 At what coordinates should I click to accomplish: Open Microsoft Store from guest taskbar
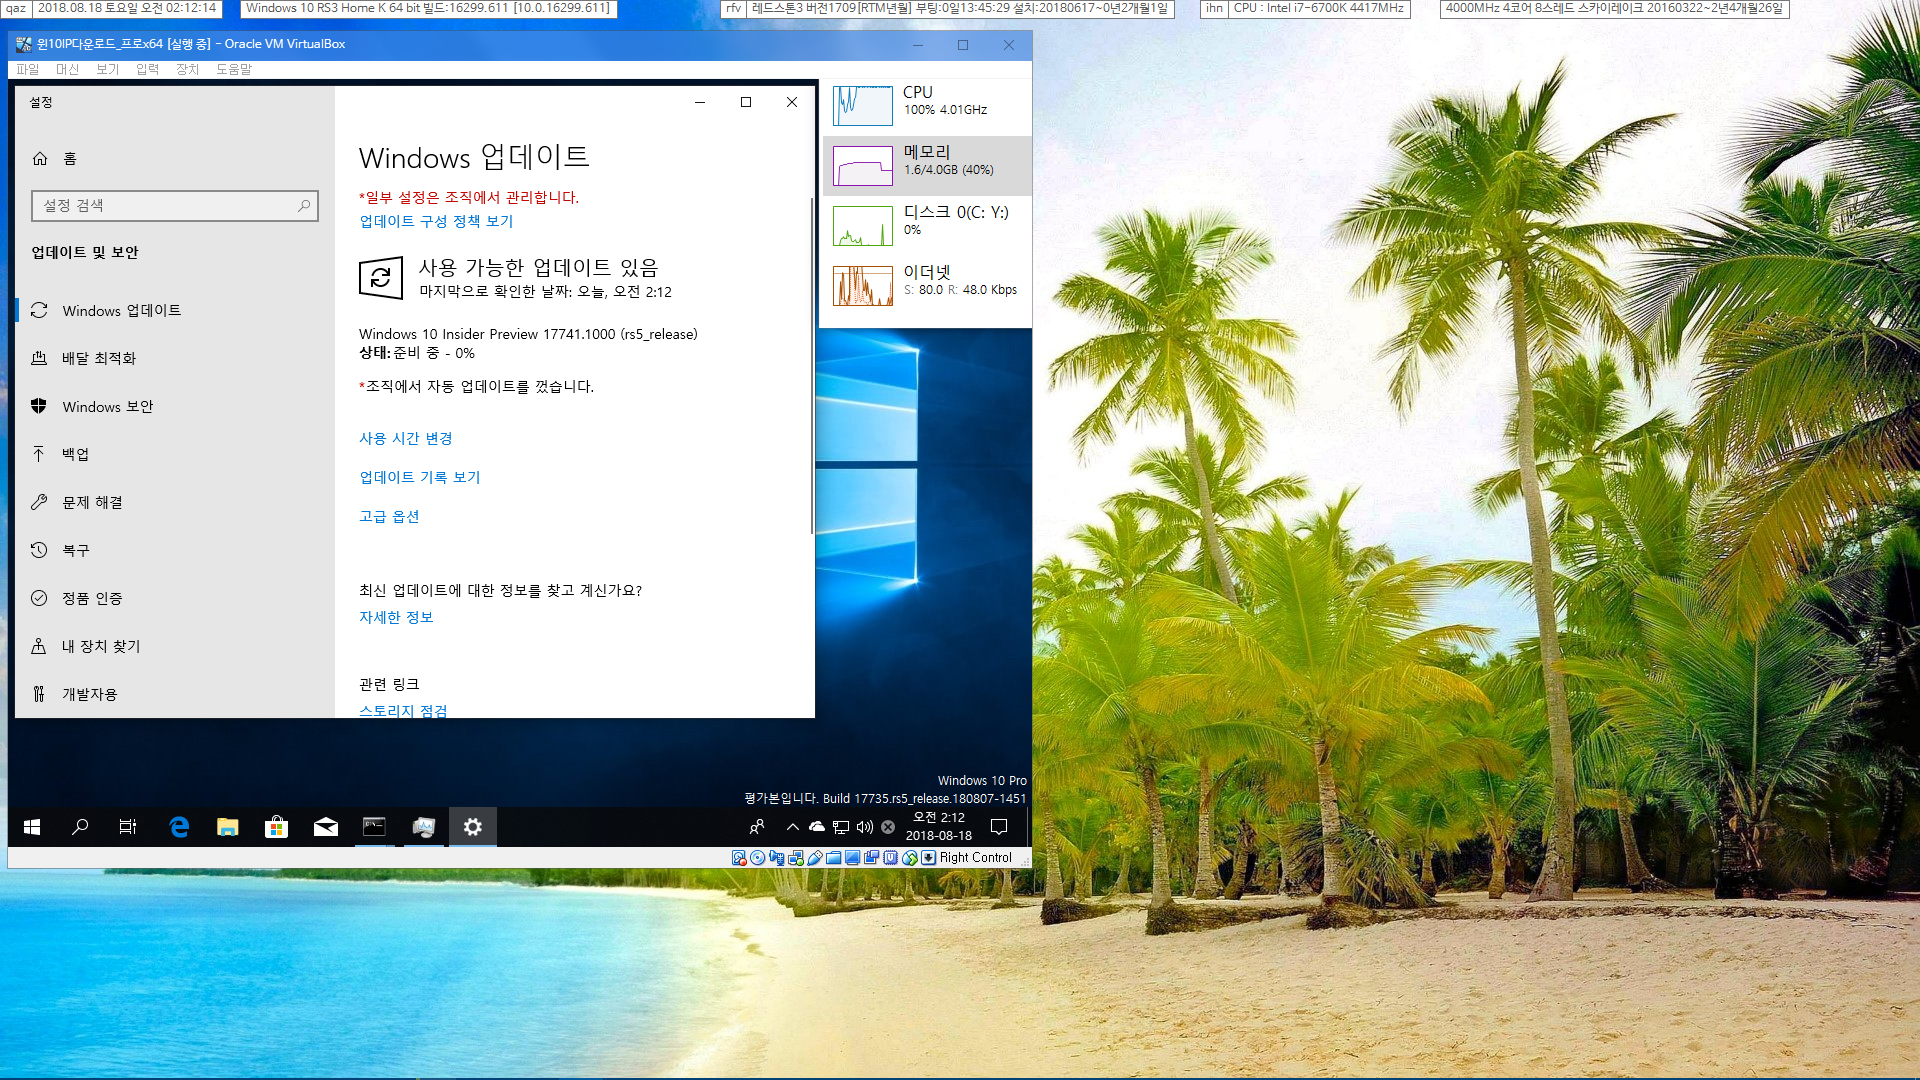pos(276,827)
